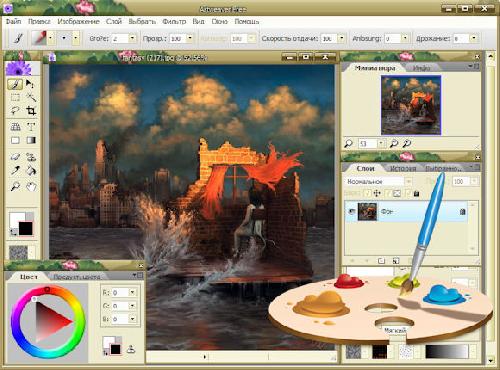Open the Дрожание jitter dropdown

pyautogui.click(x=474, y=38)
